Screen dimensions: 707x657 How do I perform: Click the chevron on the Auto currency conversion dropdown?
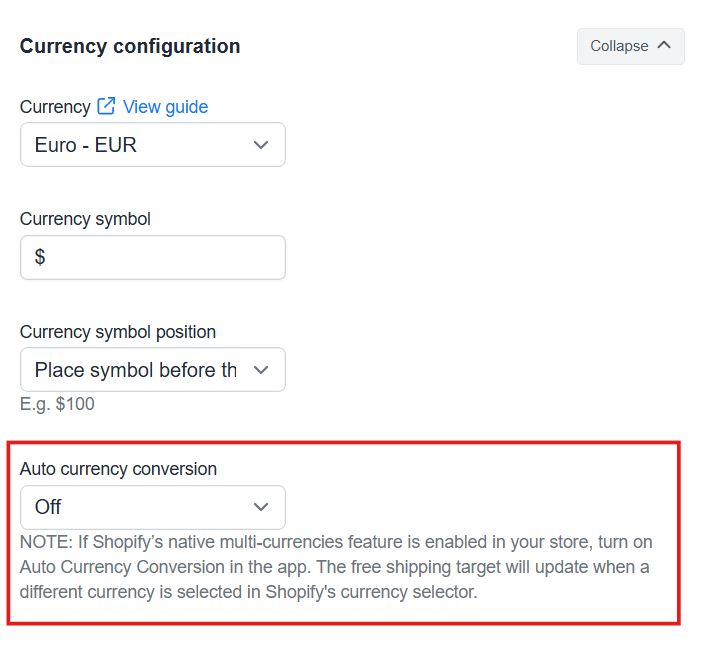(261, 507)
